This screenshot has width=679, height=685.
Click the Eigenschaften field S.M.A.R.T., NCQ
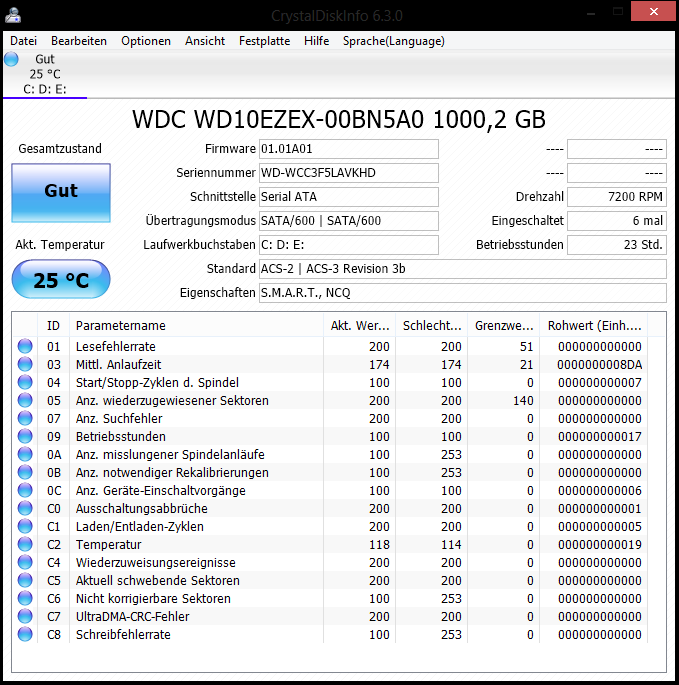pyautogui.click(x=463, y=293)
